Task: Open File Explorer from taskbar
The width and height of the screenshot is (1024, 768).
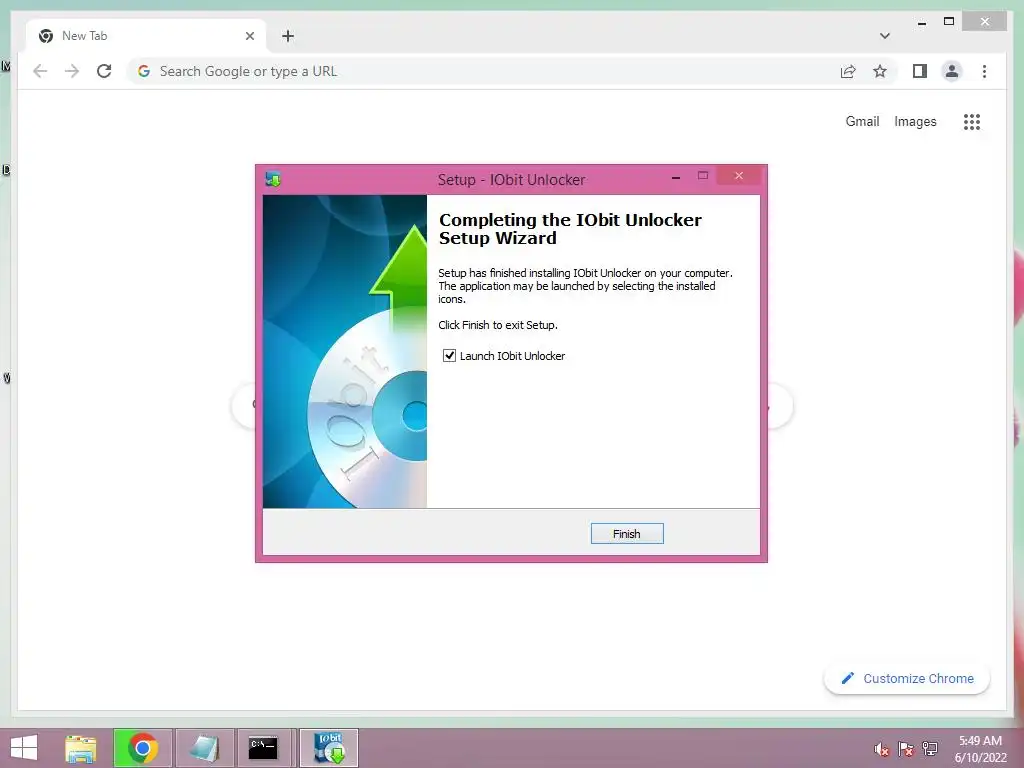Action: (x=81, y=748)
